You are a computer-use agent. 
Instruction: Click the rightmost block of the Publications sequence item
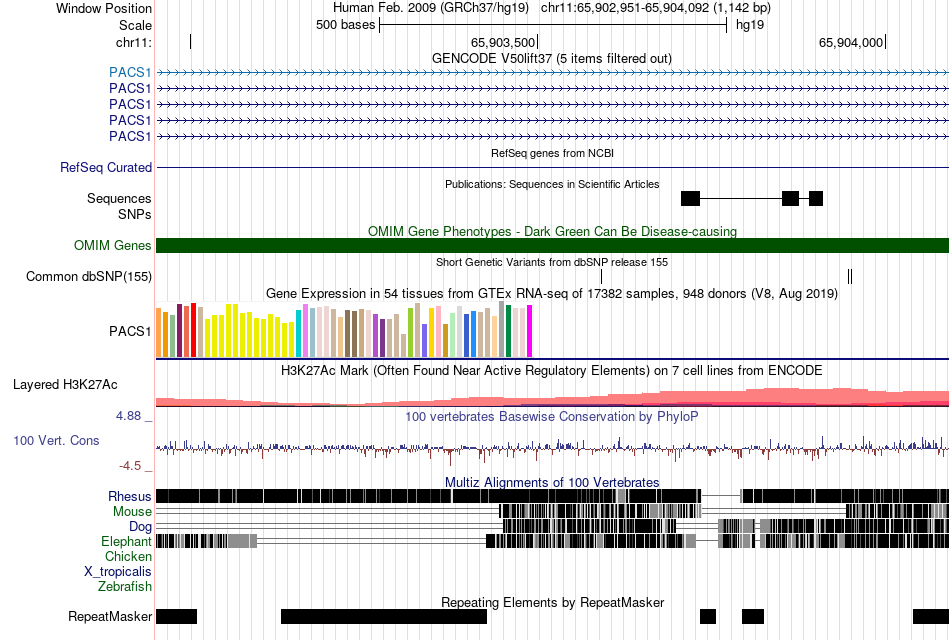pos(816,198)
